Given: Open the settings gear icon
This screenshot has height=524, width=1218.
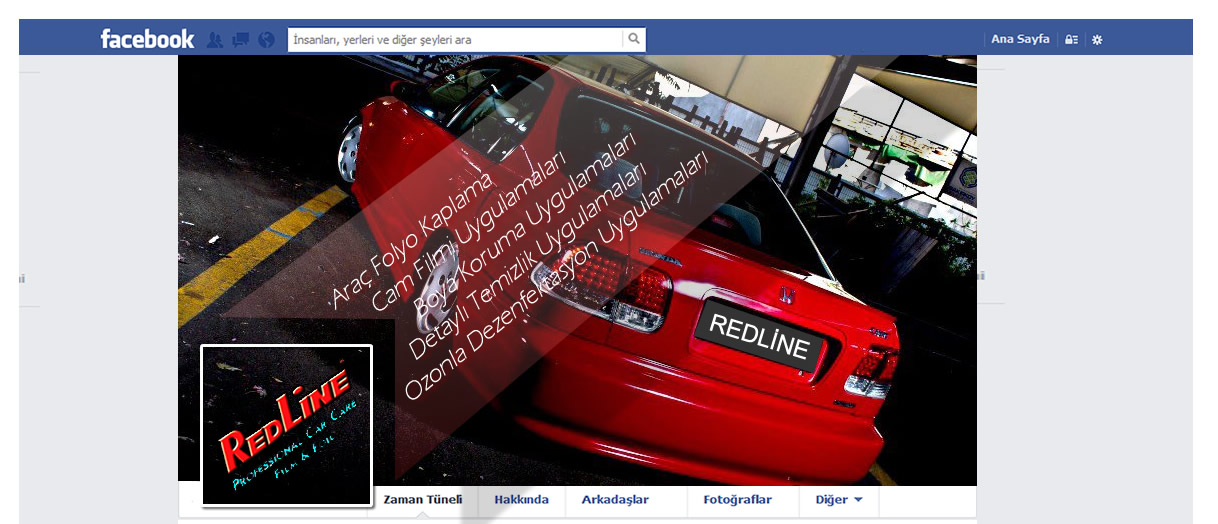Looking at the screenshot, I should coord(1097,40).
